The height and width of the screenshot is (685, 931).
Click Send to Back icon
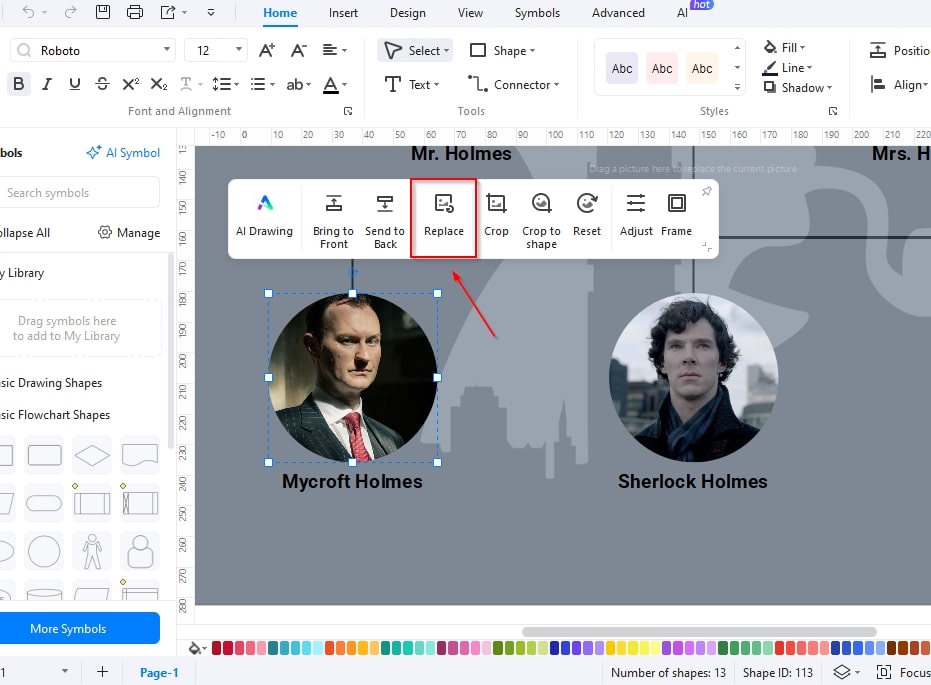point(385,221)
